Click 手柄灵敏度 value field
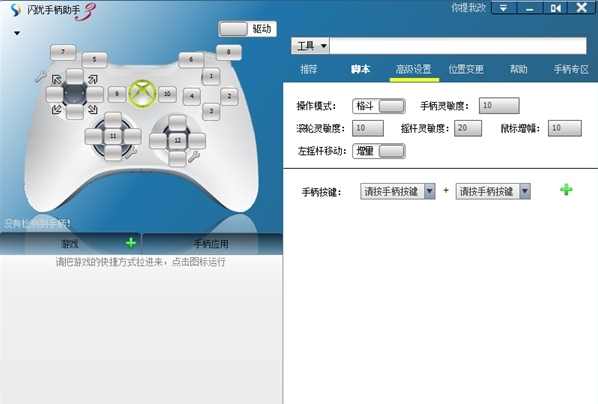This screenshot has width=598, height=404. 499,106
